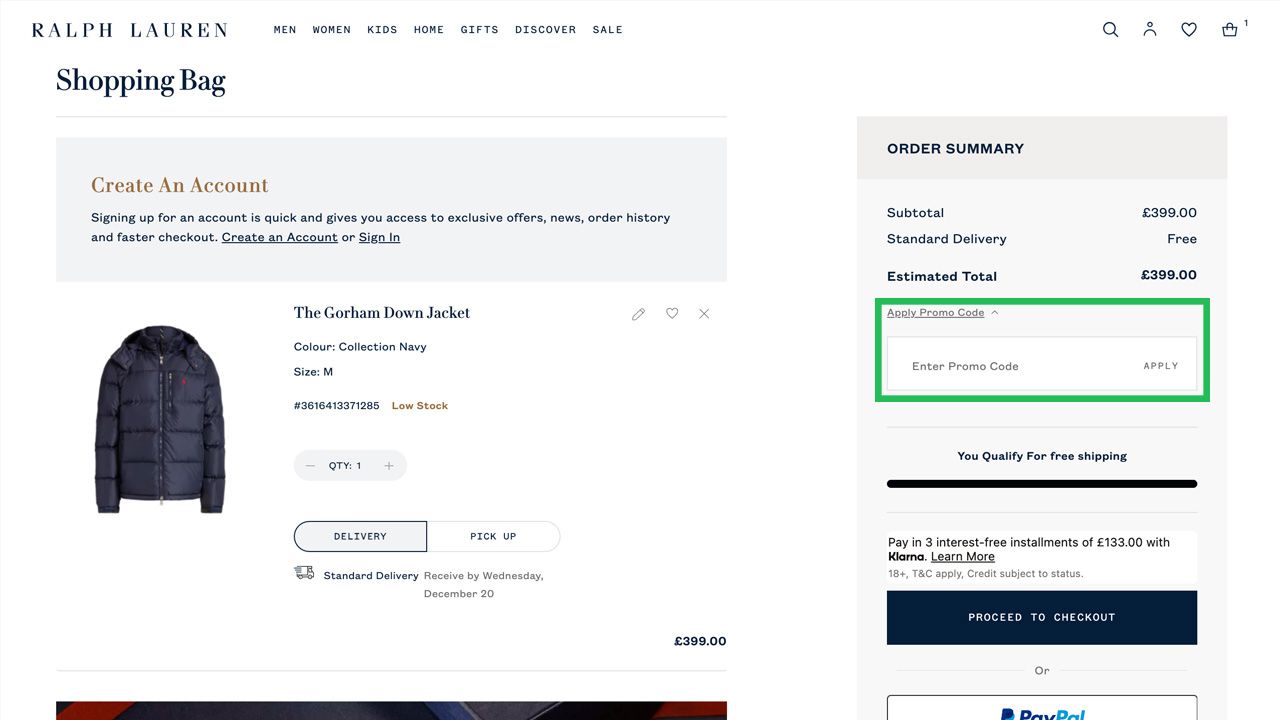1280x720 pixels.
Task: Select the Pick Up option
Action: coord(493,536)
